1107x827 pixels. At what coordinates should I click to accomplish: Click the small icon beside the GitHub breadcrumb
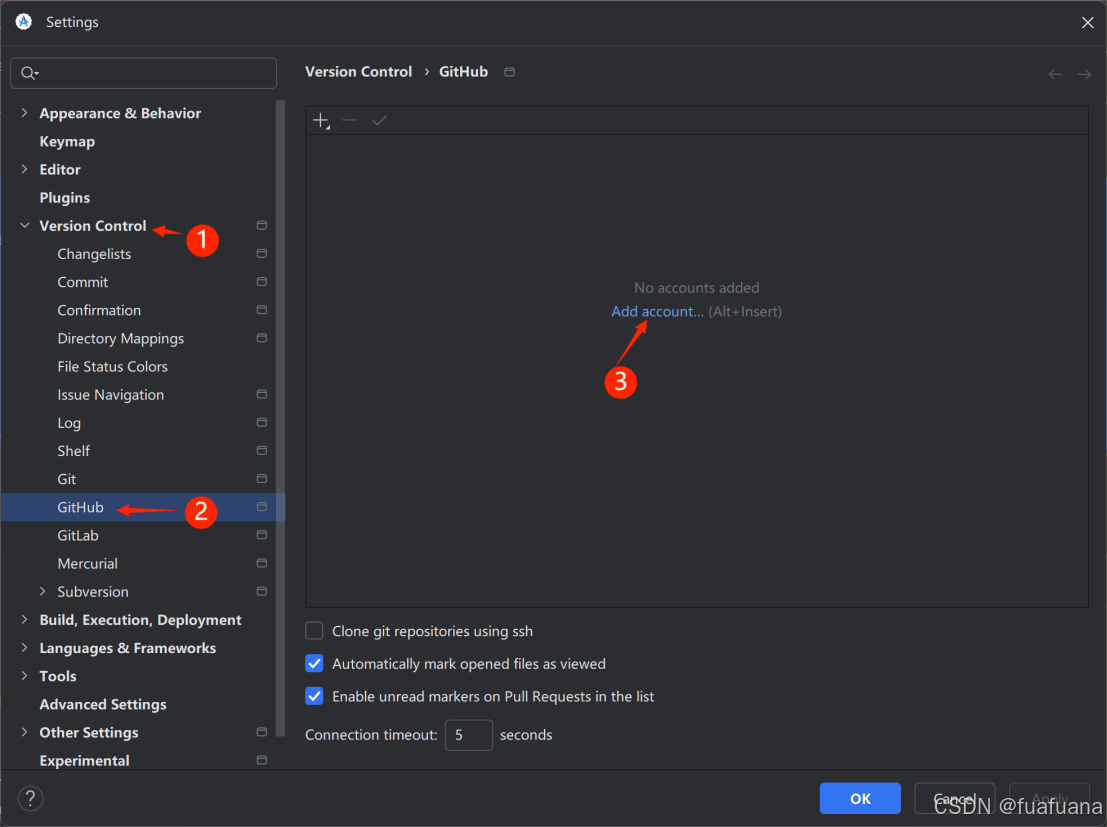508,71
